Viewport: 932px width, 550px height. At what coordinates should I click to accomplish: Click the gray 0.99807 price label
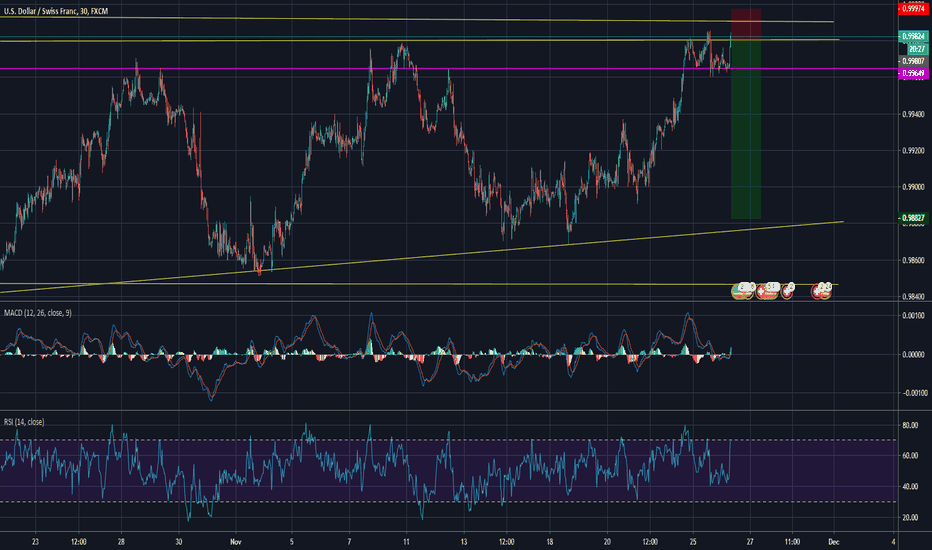912,60
